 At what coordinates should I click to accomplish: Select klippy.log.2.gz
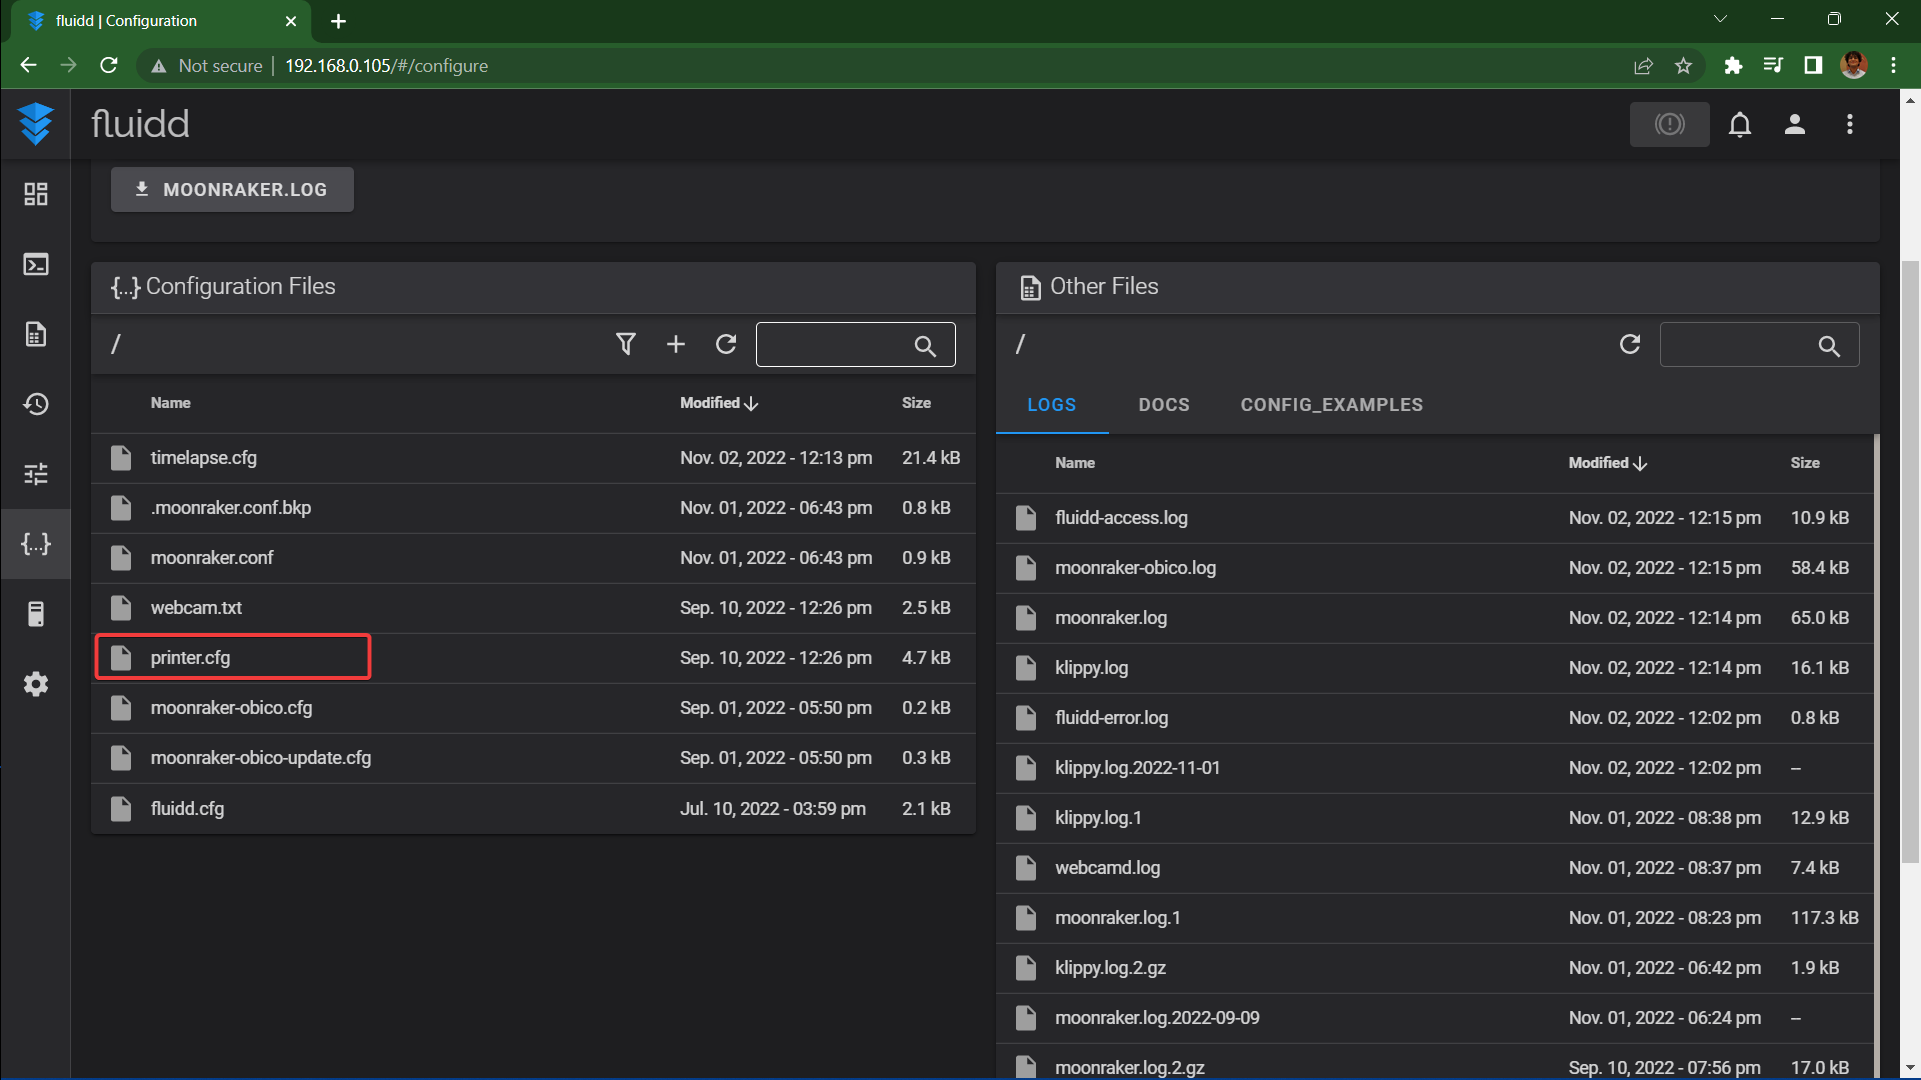1434,968
